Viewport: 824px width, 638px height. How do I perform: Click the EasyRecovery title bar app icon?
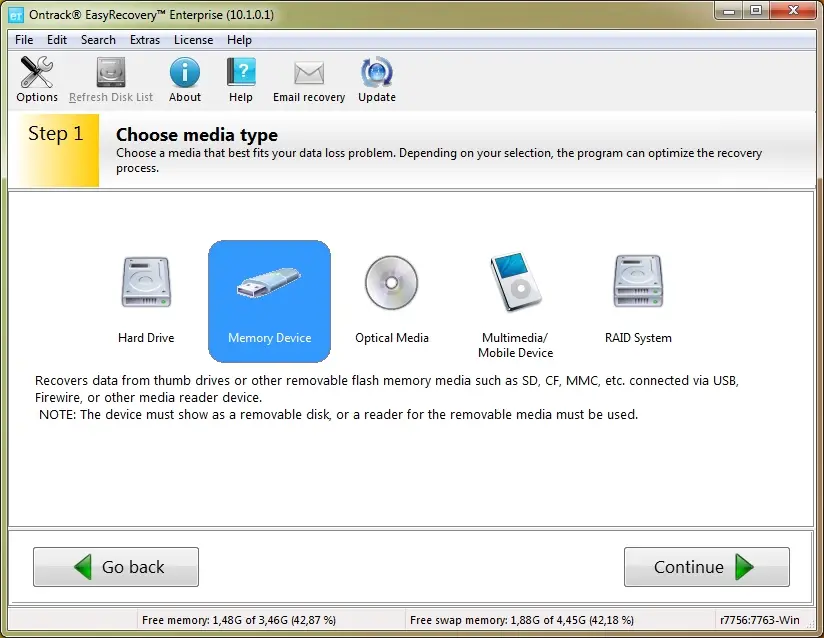(16, 15)
